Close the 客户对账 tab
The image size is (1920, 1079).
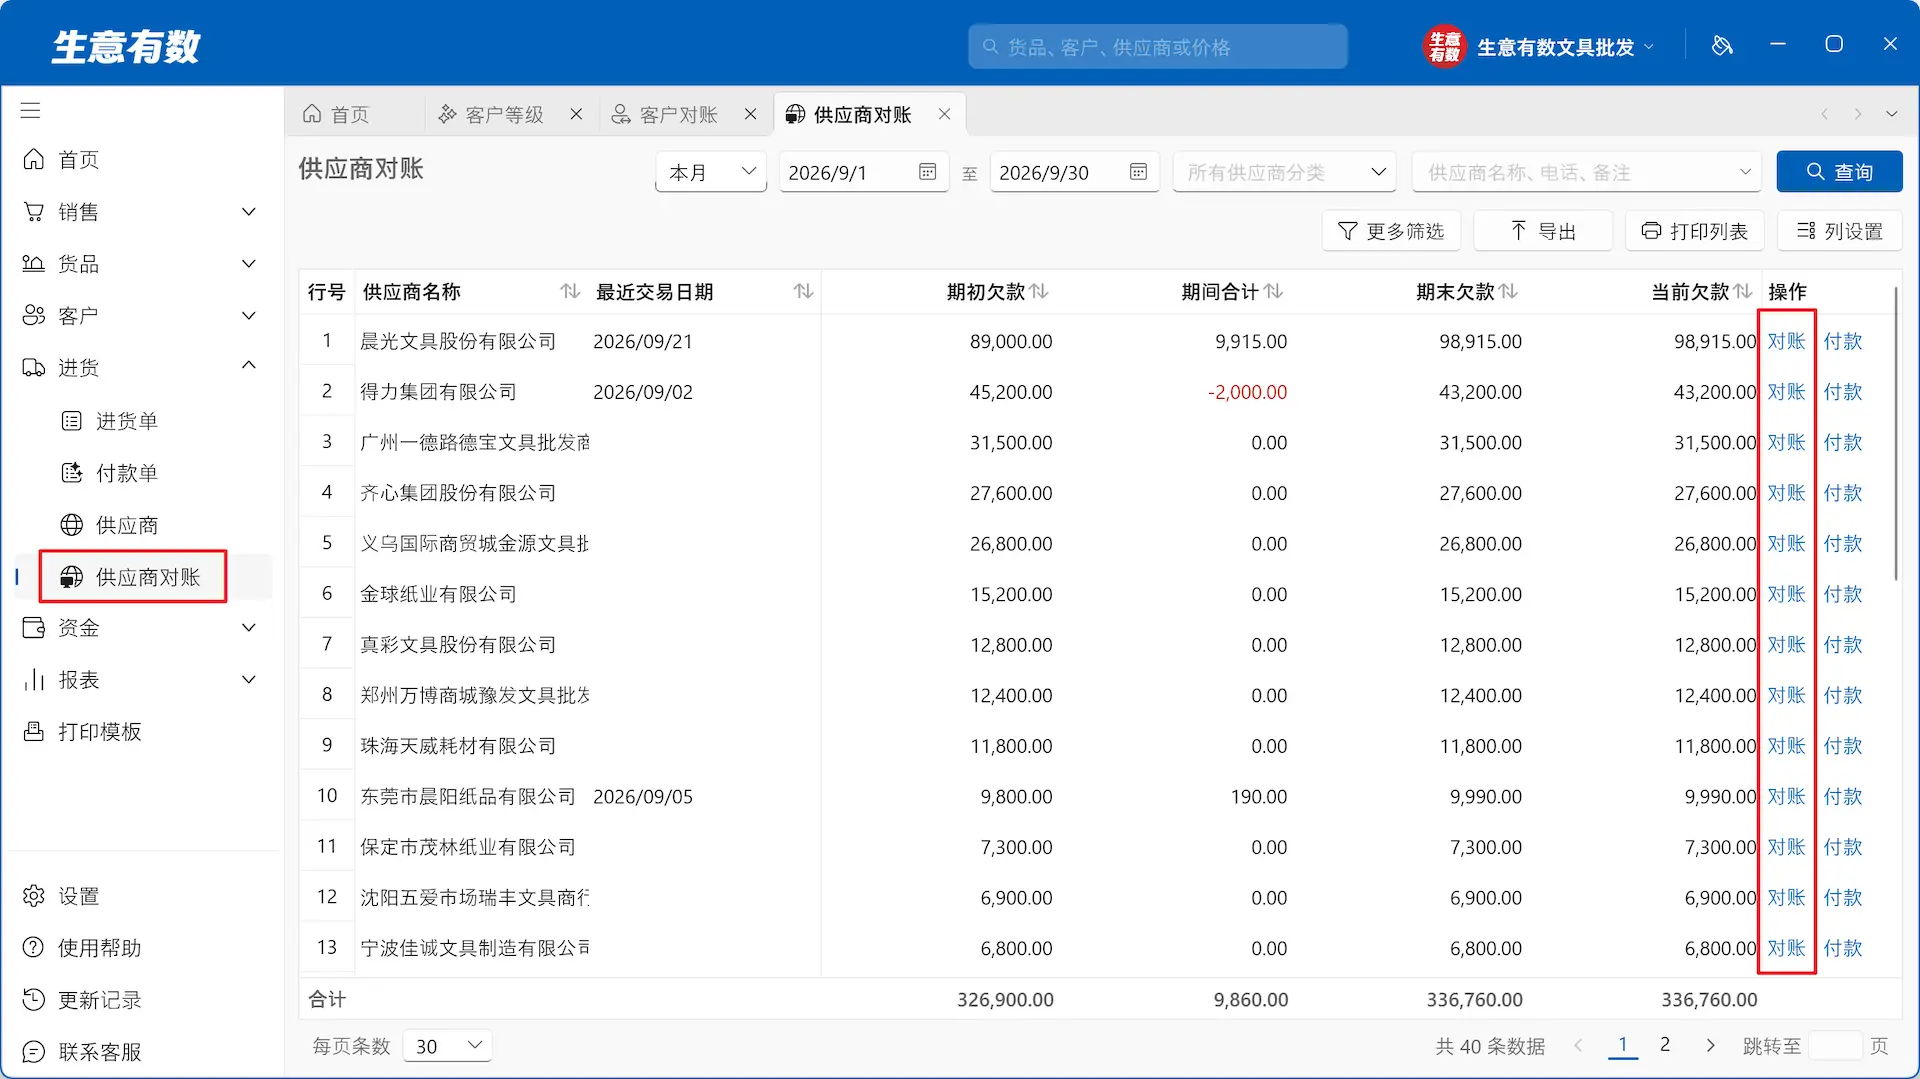pyautogui.click(x=750, y=114)
